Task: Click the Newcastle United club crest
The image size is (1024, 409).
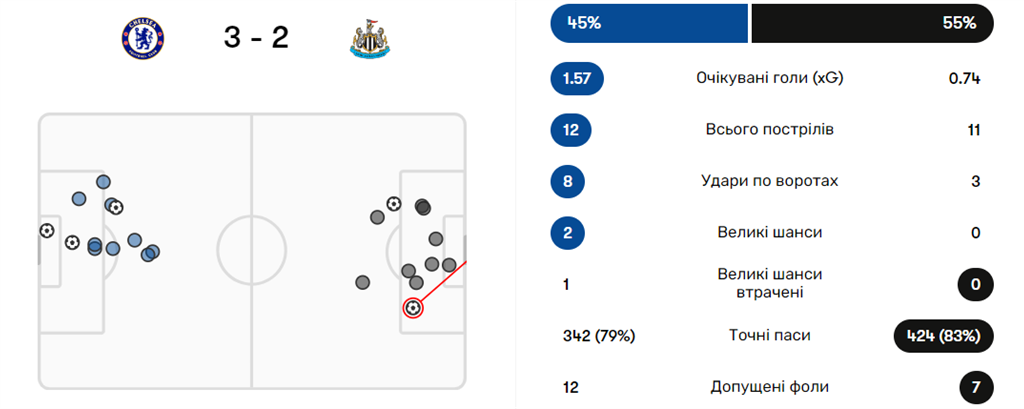Action: click(370, 37)
